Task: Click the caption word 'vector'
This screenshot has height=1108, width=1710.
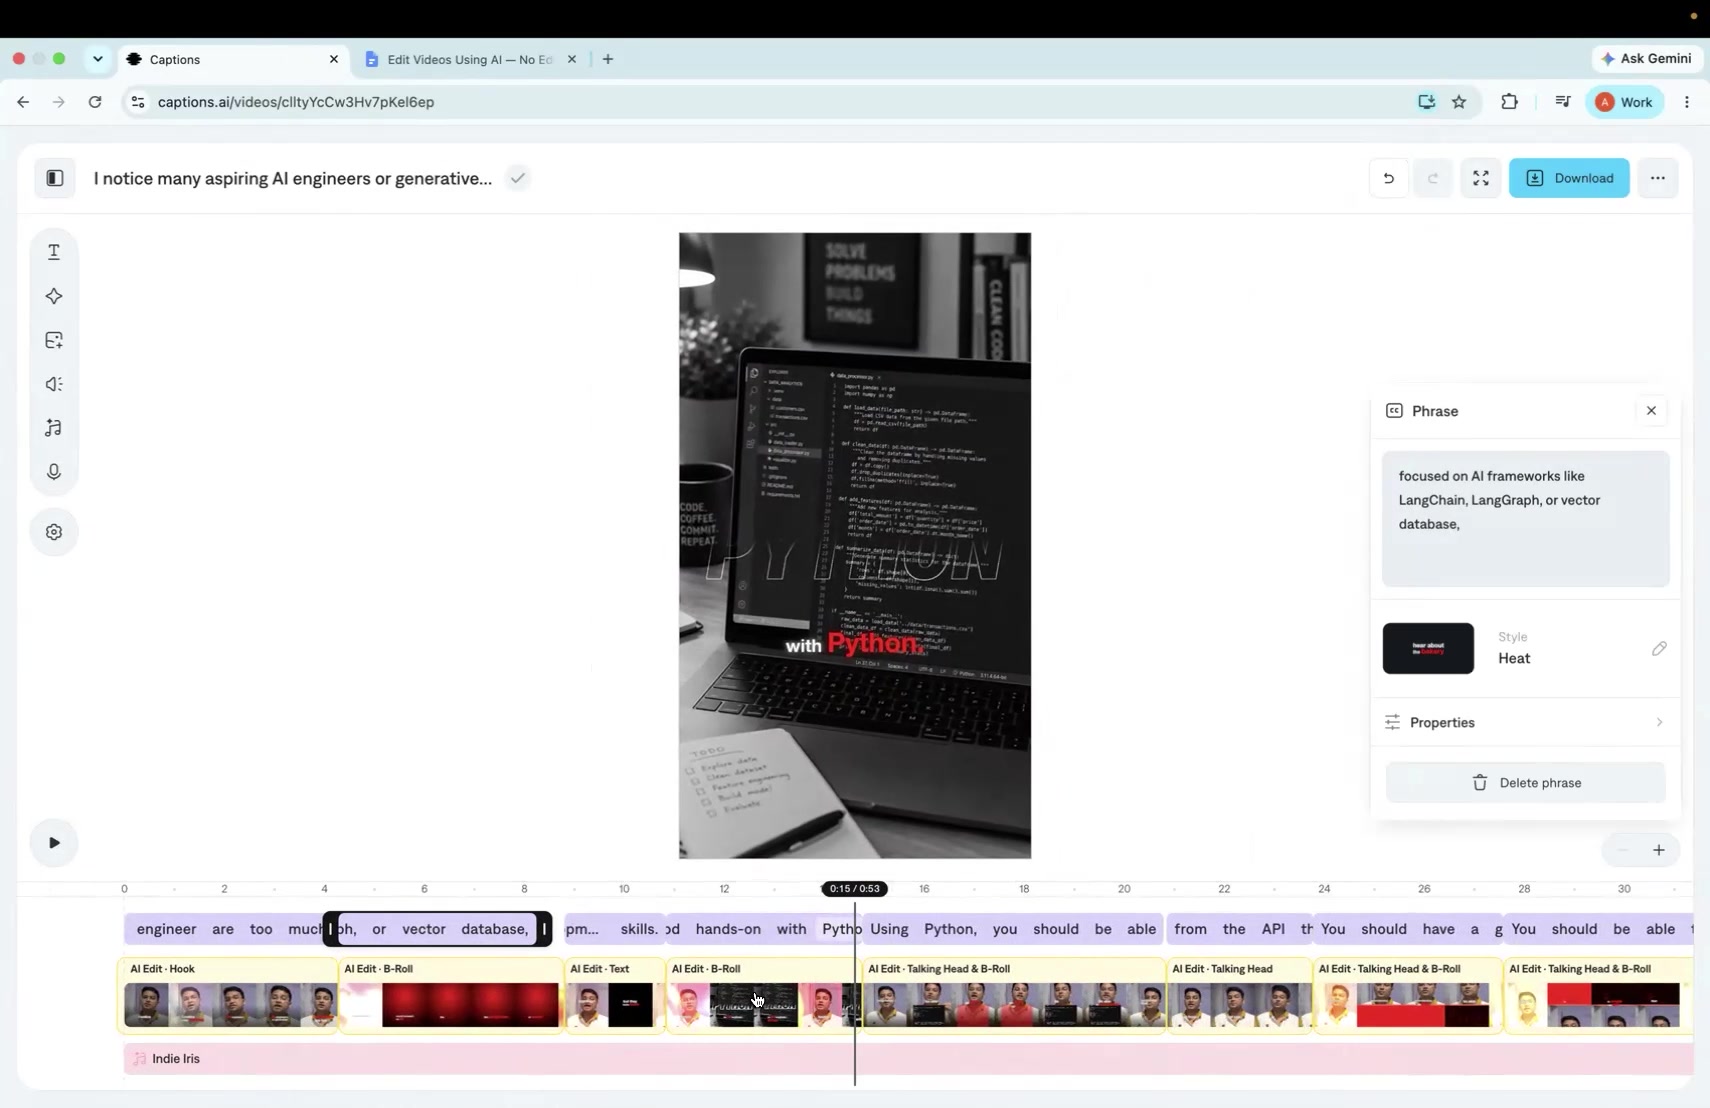Action: 424,929
